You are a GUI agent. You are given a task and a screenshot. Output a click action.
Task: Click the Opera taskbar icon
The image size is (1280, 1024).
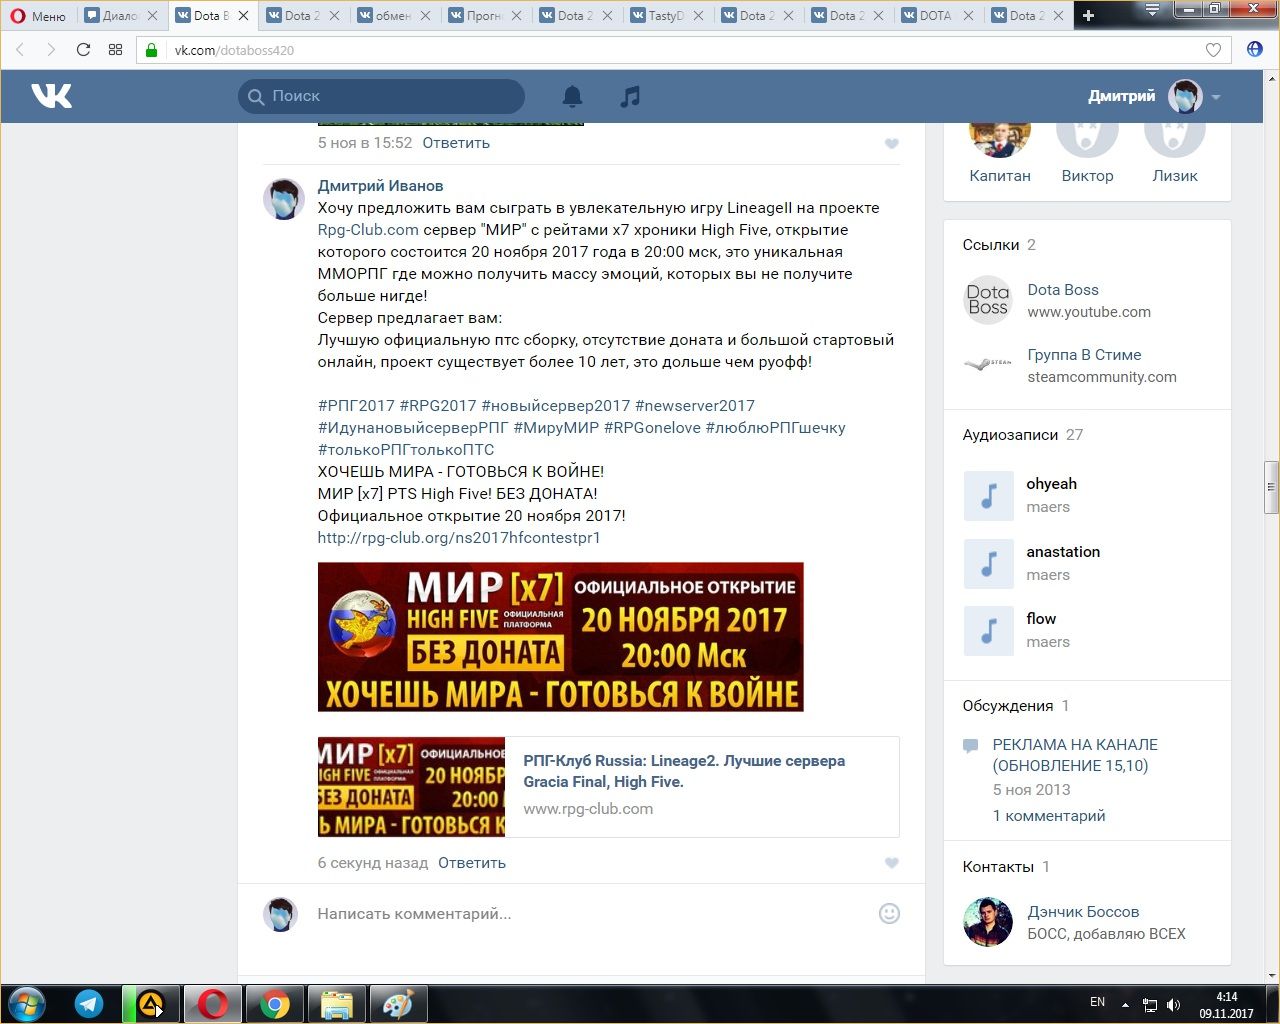click(x=213, y=1003)
